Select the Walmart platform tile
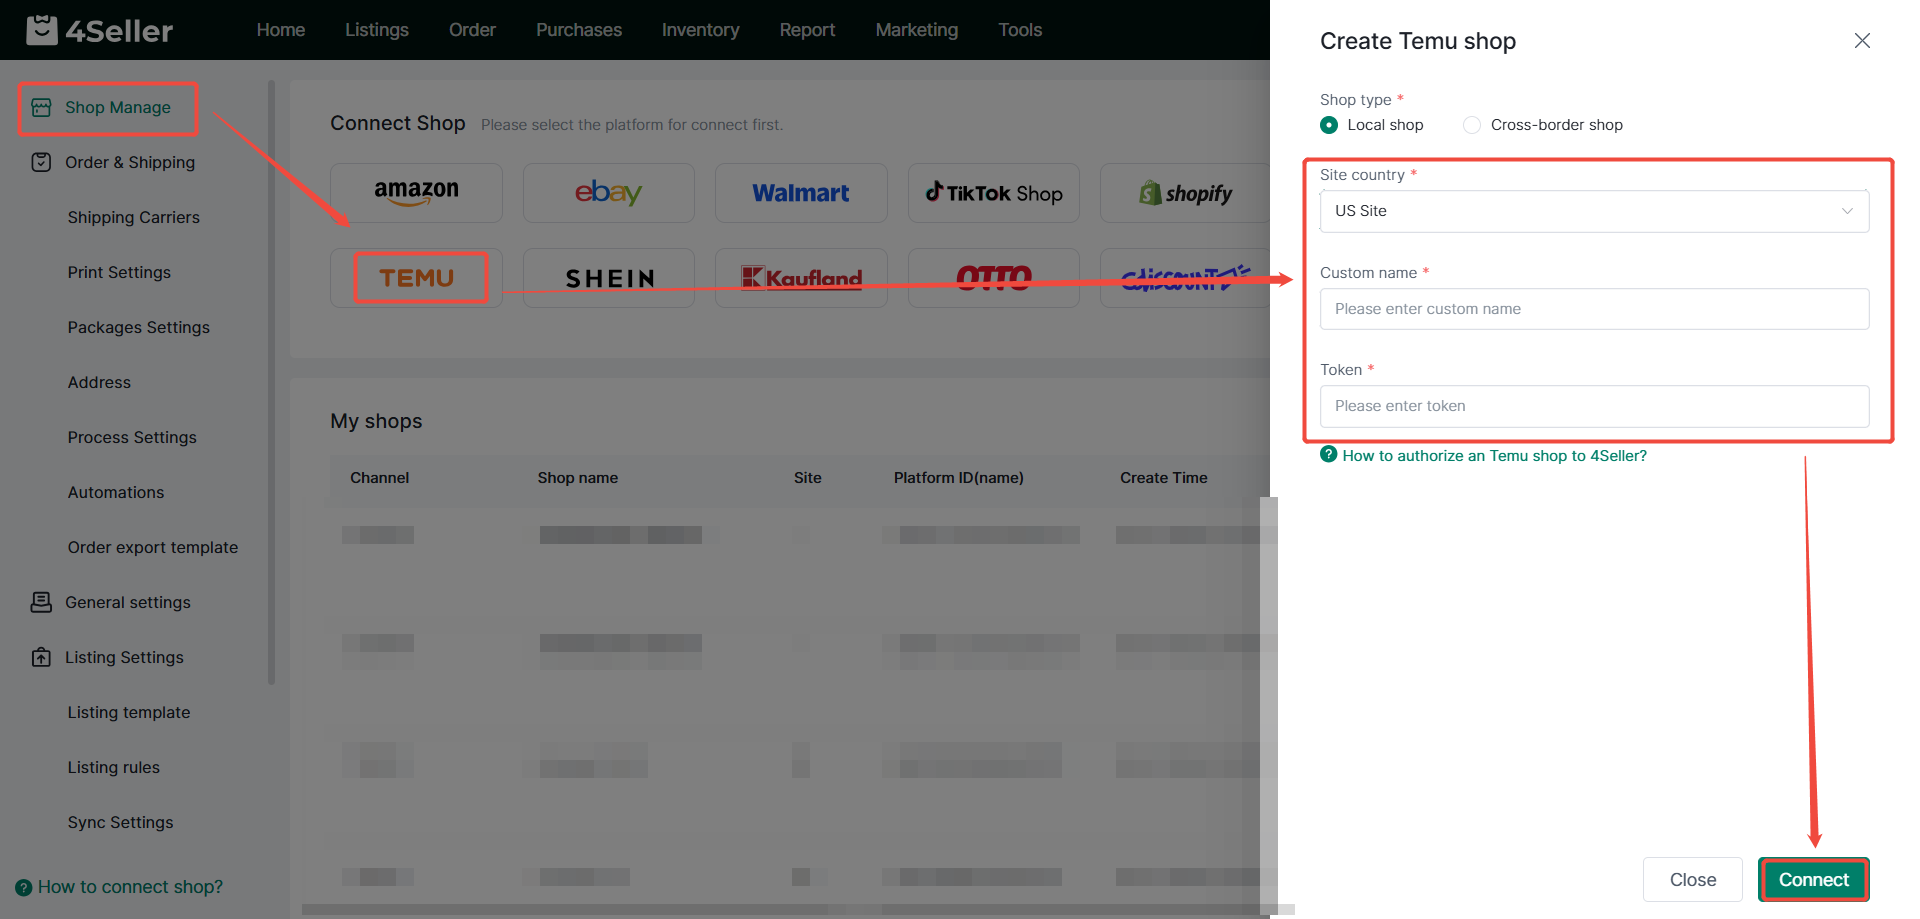Screen dimensions: 1920x919 click(x=801, y=193)
